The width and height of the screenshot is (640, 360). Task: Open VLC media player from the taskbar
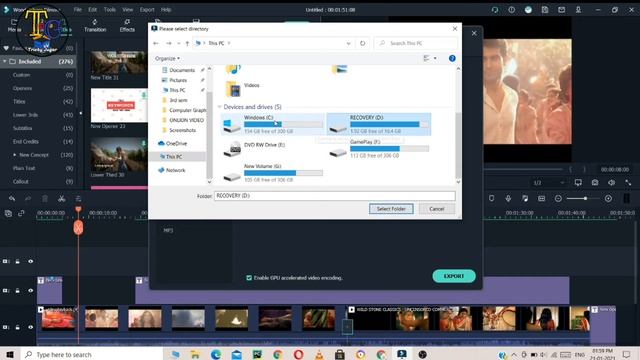319,354
